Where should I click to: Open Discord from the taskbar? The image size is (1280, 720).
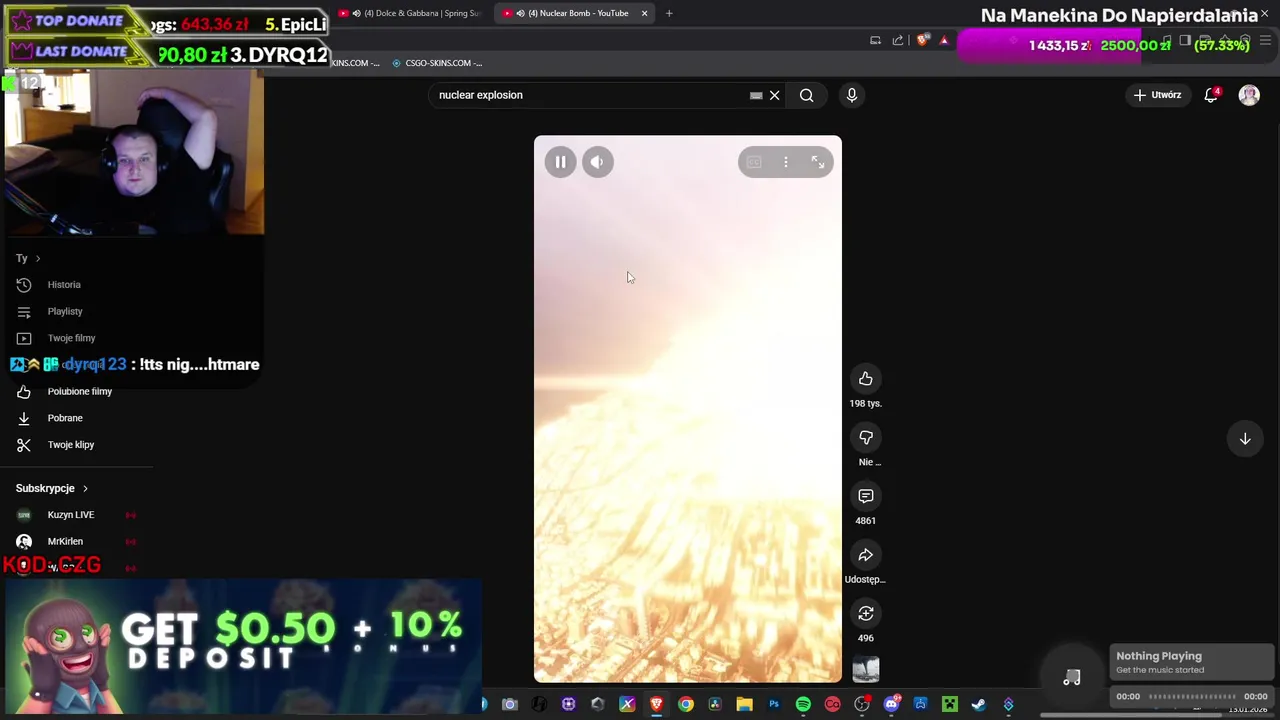(891, 705)
